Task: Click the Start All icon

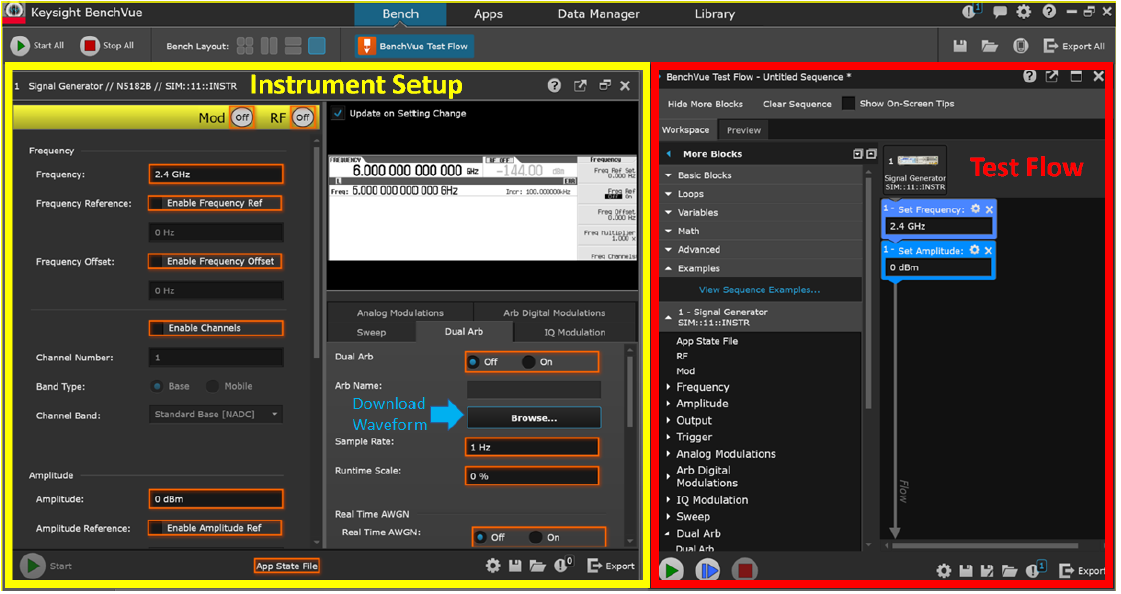Action: (x=20, y=45)
